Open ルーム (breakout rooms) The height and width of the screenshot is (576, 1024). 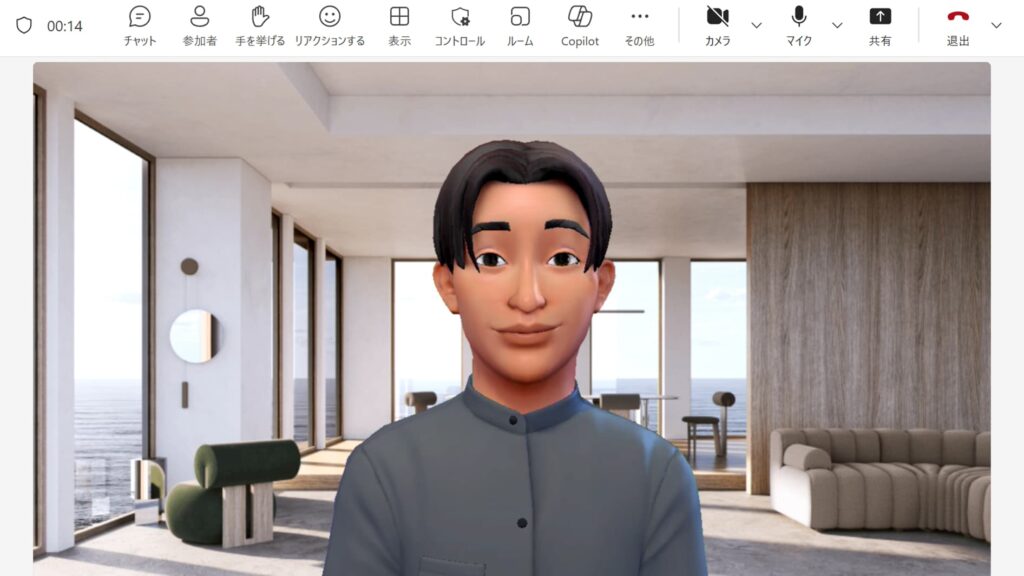pos(520,26)
